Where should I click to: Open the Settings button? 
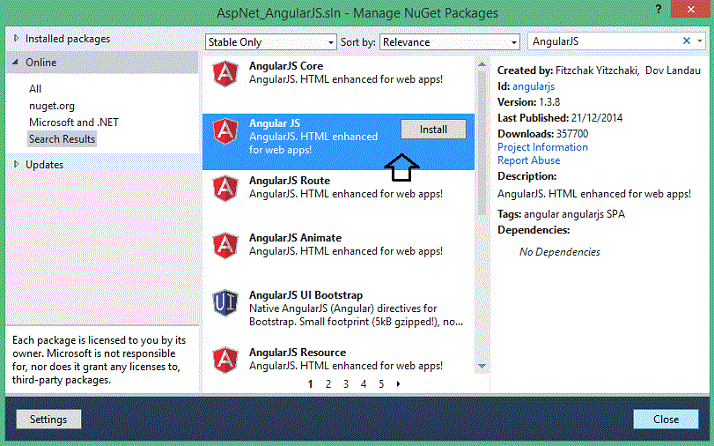pos(48,419)
